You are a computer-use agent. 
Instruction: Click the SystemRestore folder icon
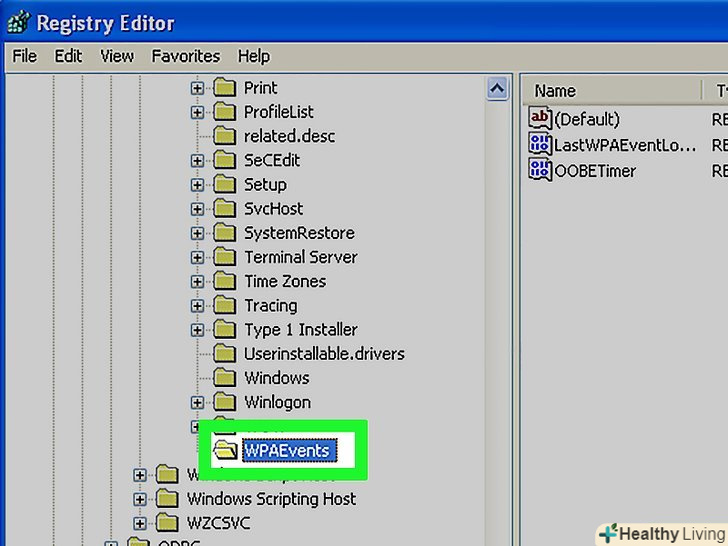coord(225,232)
